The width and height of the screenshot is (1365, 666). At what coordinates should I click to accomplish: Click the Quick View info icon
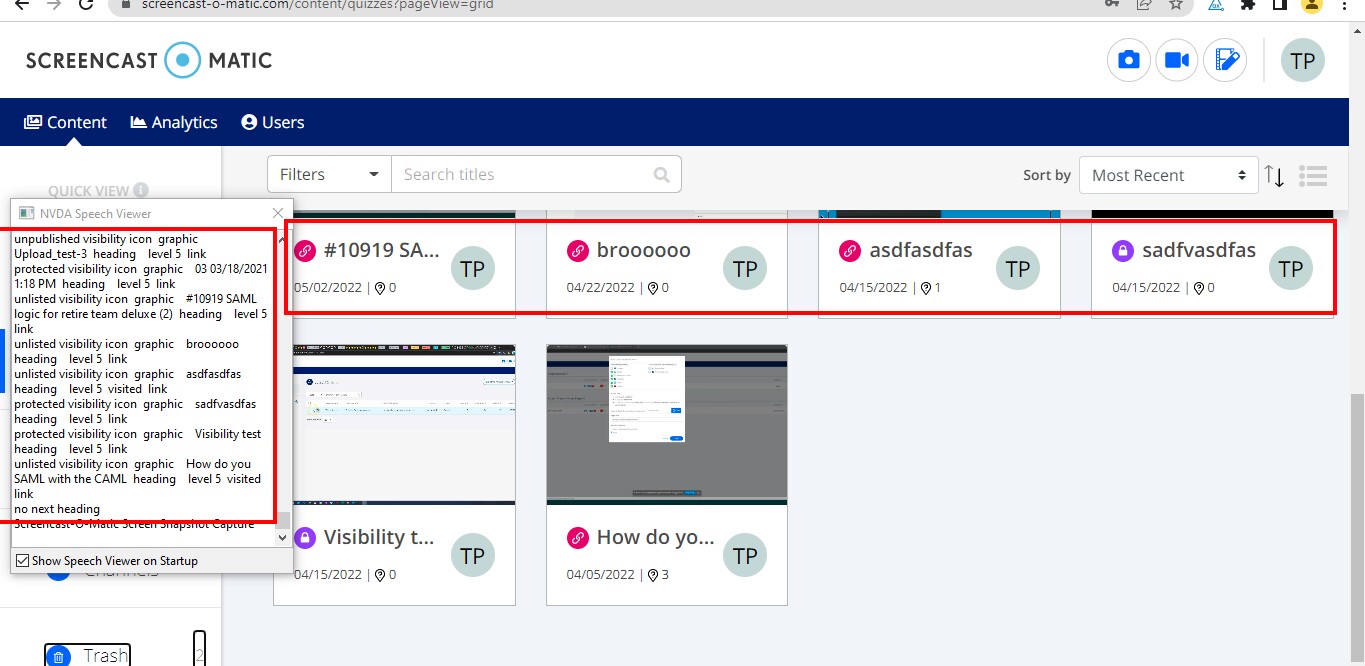click(139, 191)
